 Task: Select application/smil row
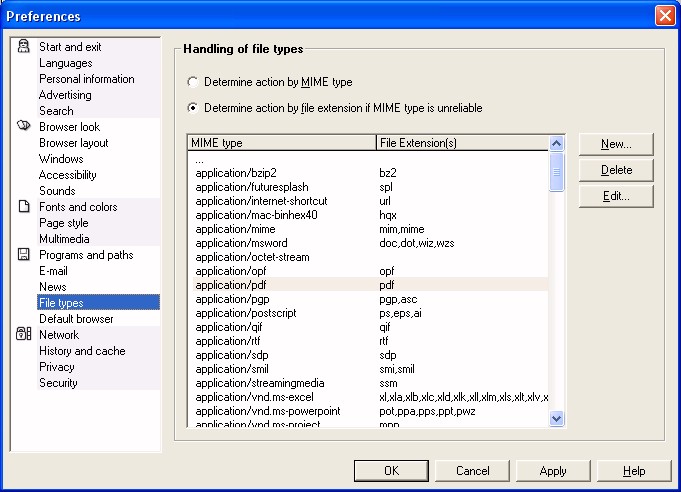tap(370, 369)
